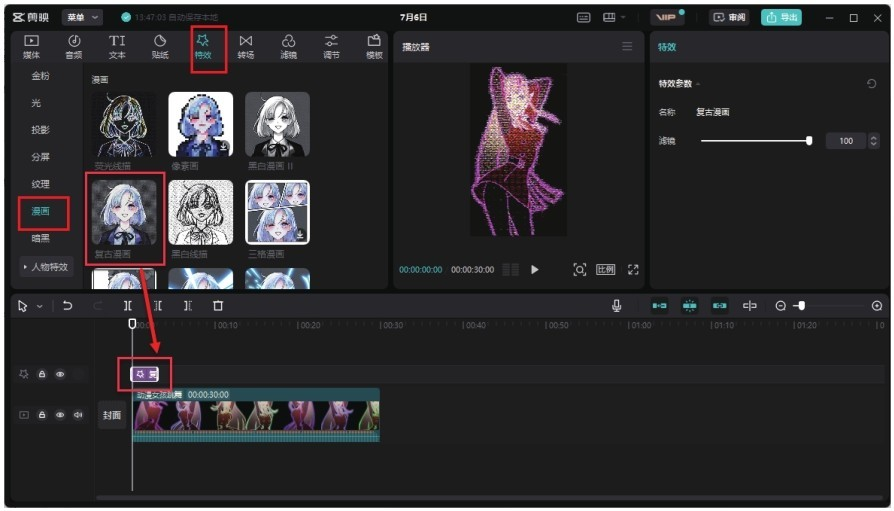Viewport: 894px width, 511px height.
Task: Select the 暗黑 effect category
Action: point(40,238)
